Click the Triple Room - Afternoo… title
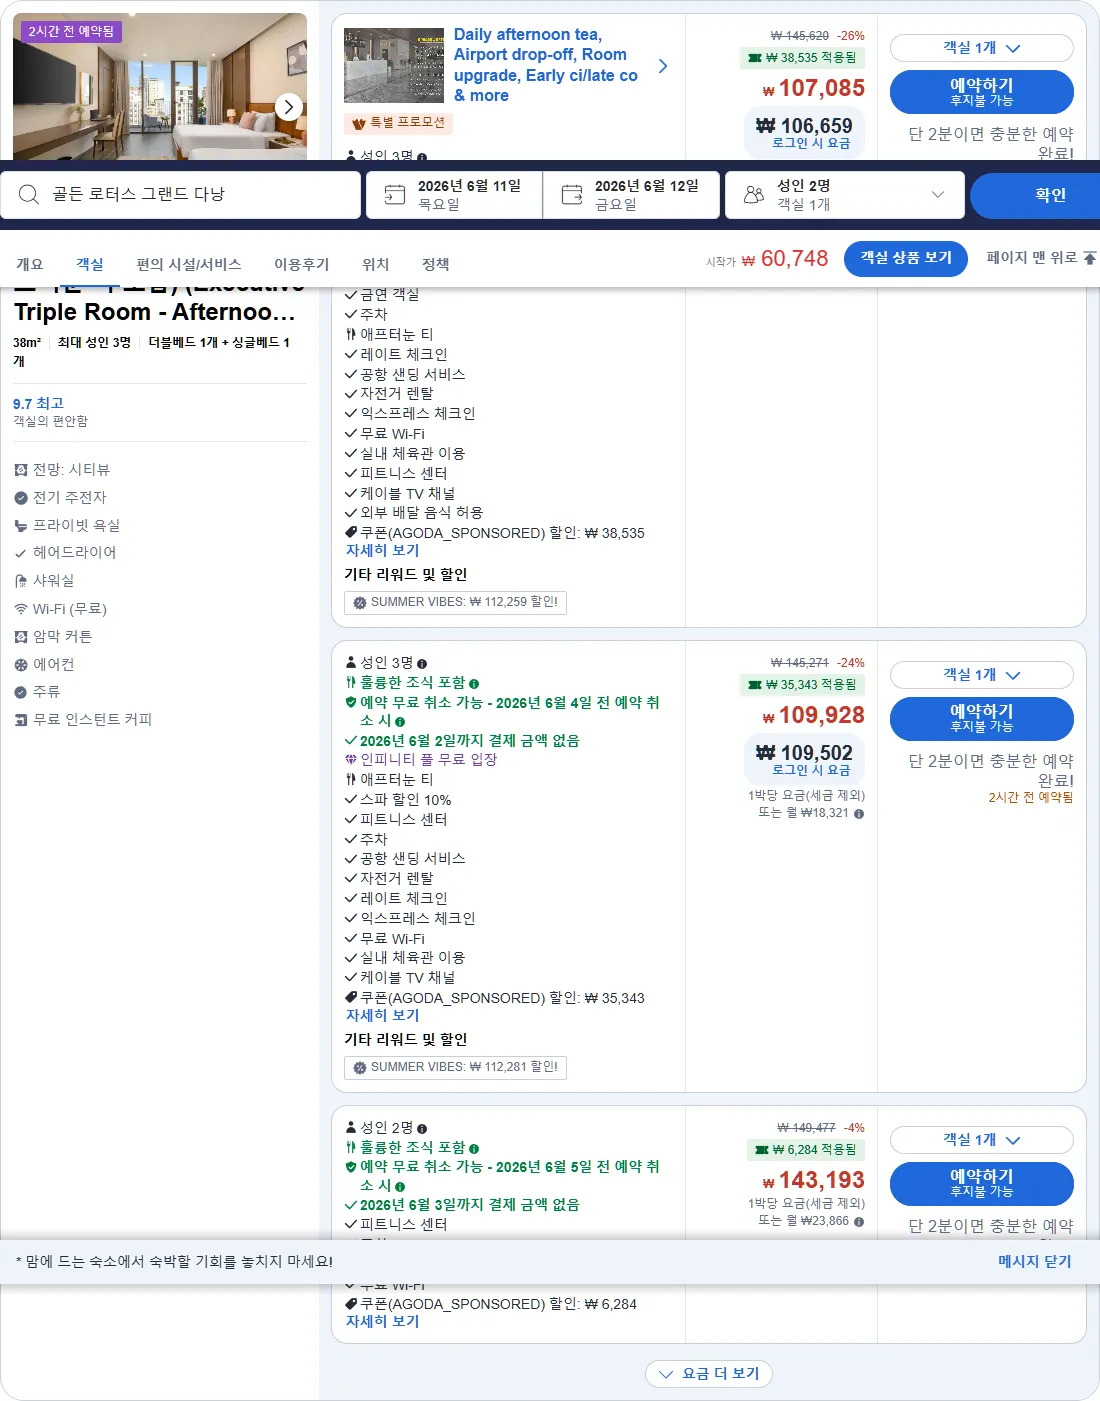 (154, 312)
